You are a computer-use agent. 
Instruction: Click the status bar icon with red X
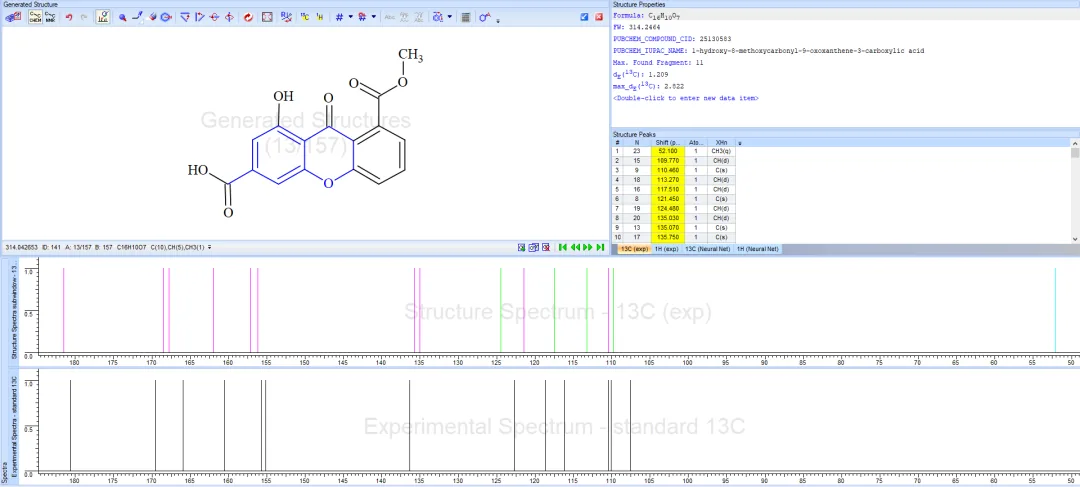(546, 247)
